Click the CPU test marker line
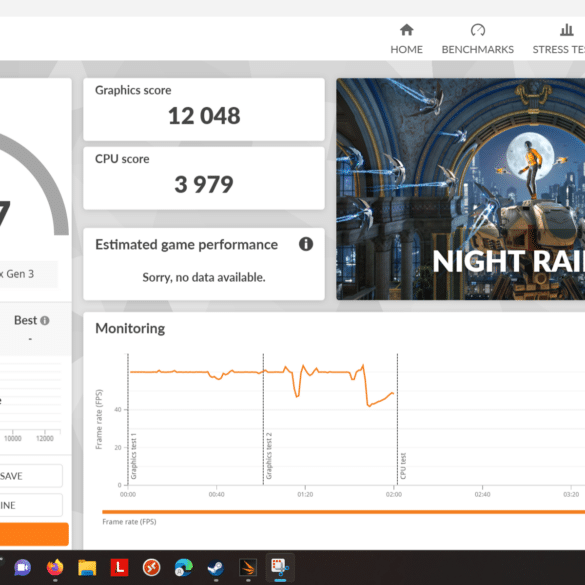This screenshot has width=585, height=585. click(397, 419)
